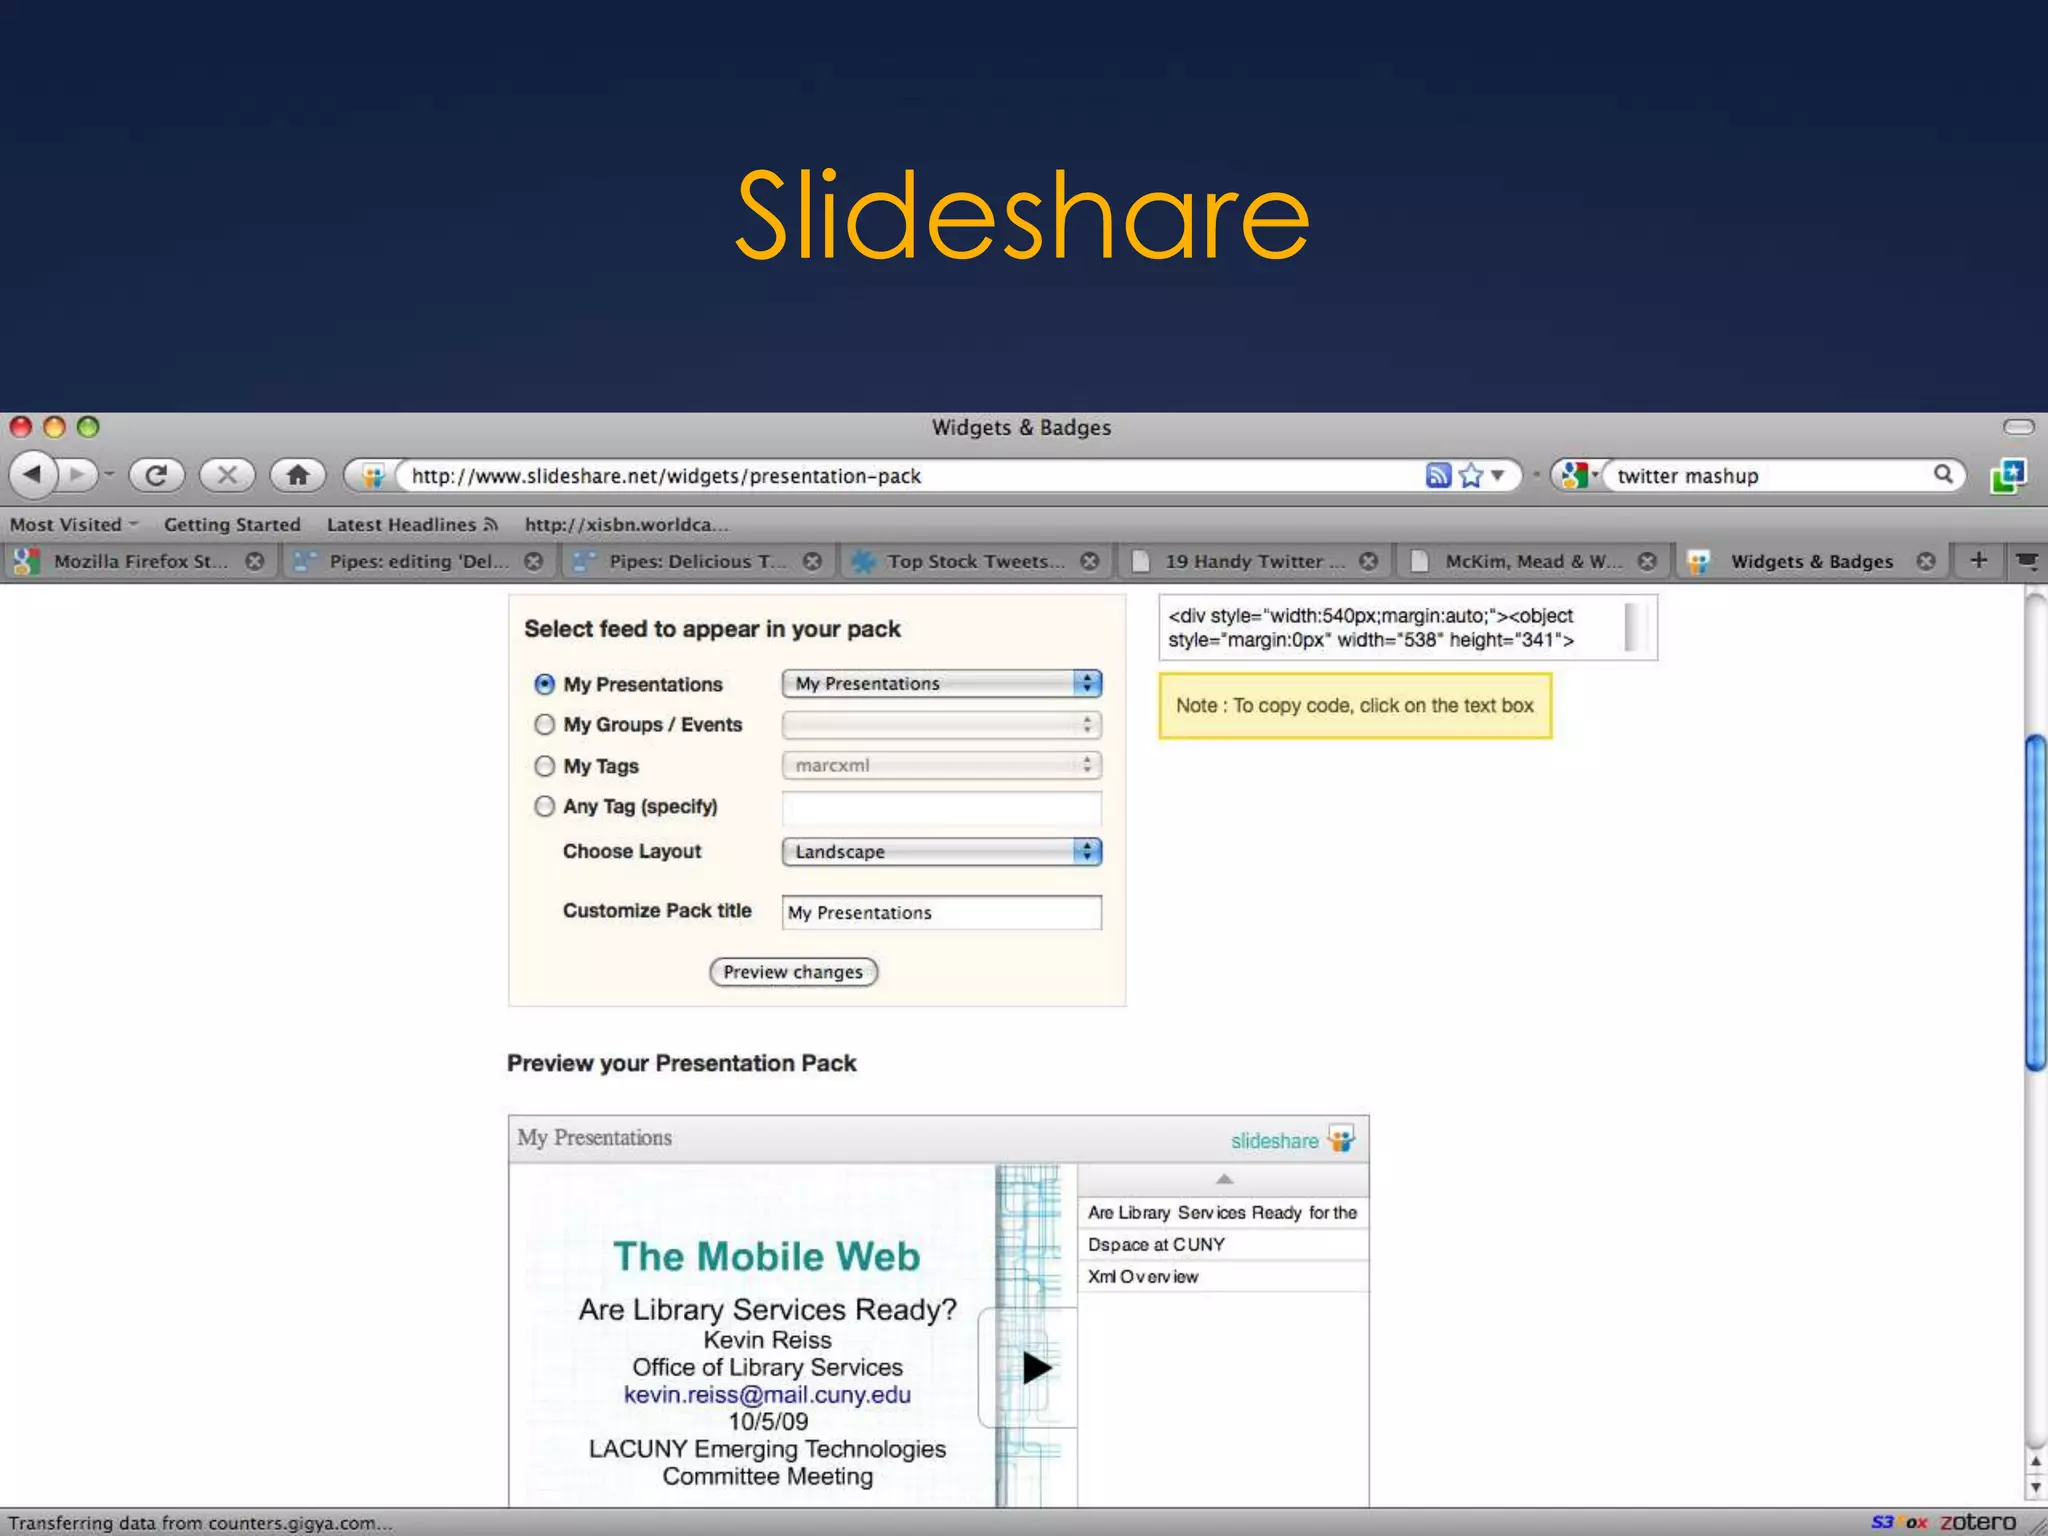Click the zotero status bar icon

click(x=1978, y=1522)
